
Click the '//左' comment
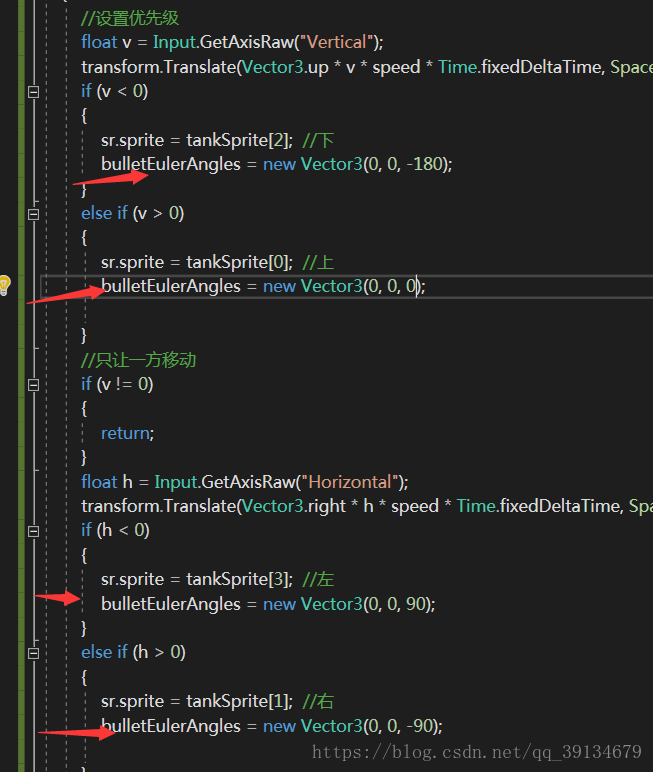coord(318,579)
